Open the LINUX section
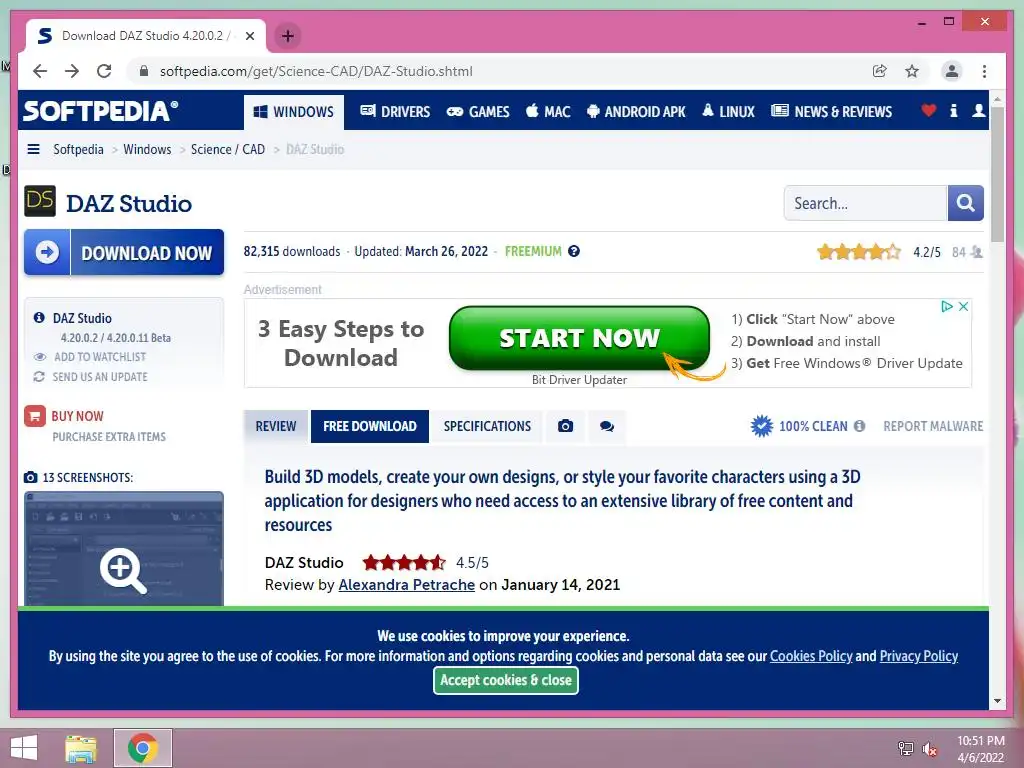The height and width of the screenshot is (768, 1024). pyautogui.click(x=728, y=112)
